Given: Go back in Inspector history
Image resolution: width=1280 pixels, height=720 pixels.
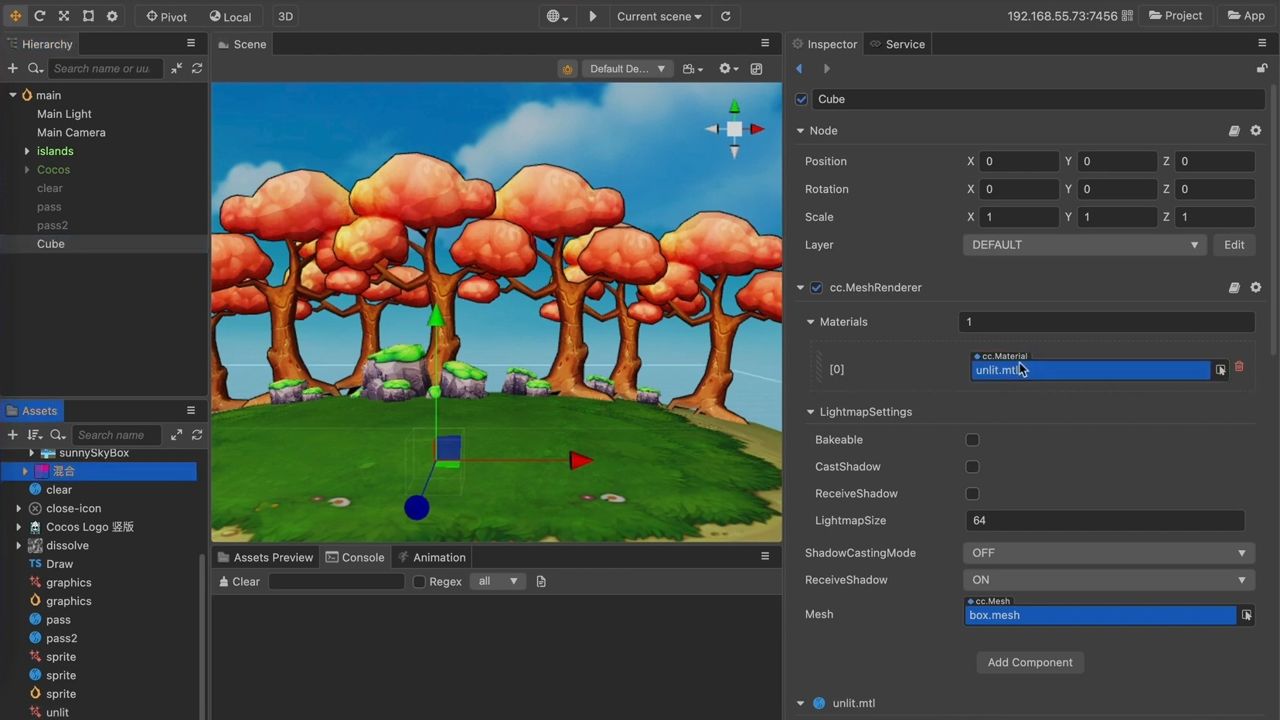Looking at the screenshot, I should pos(799,69).
